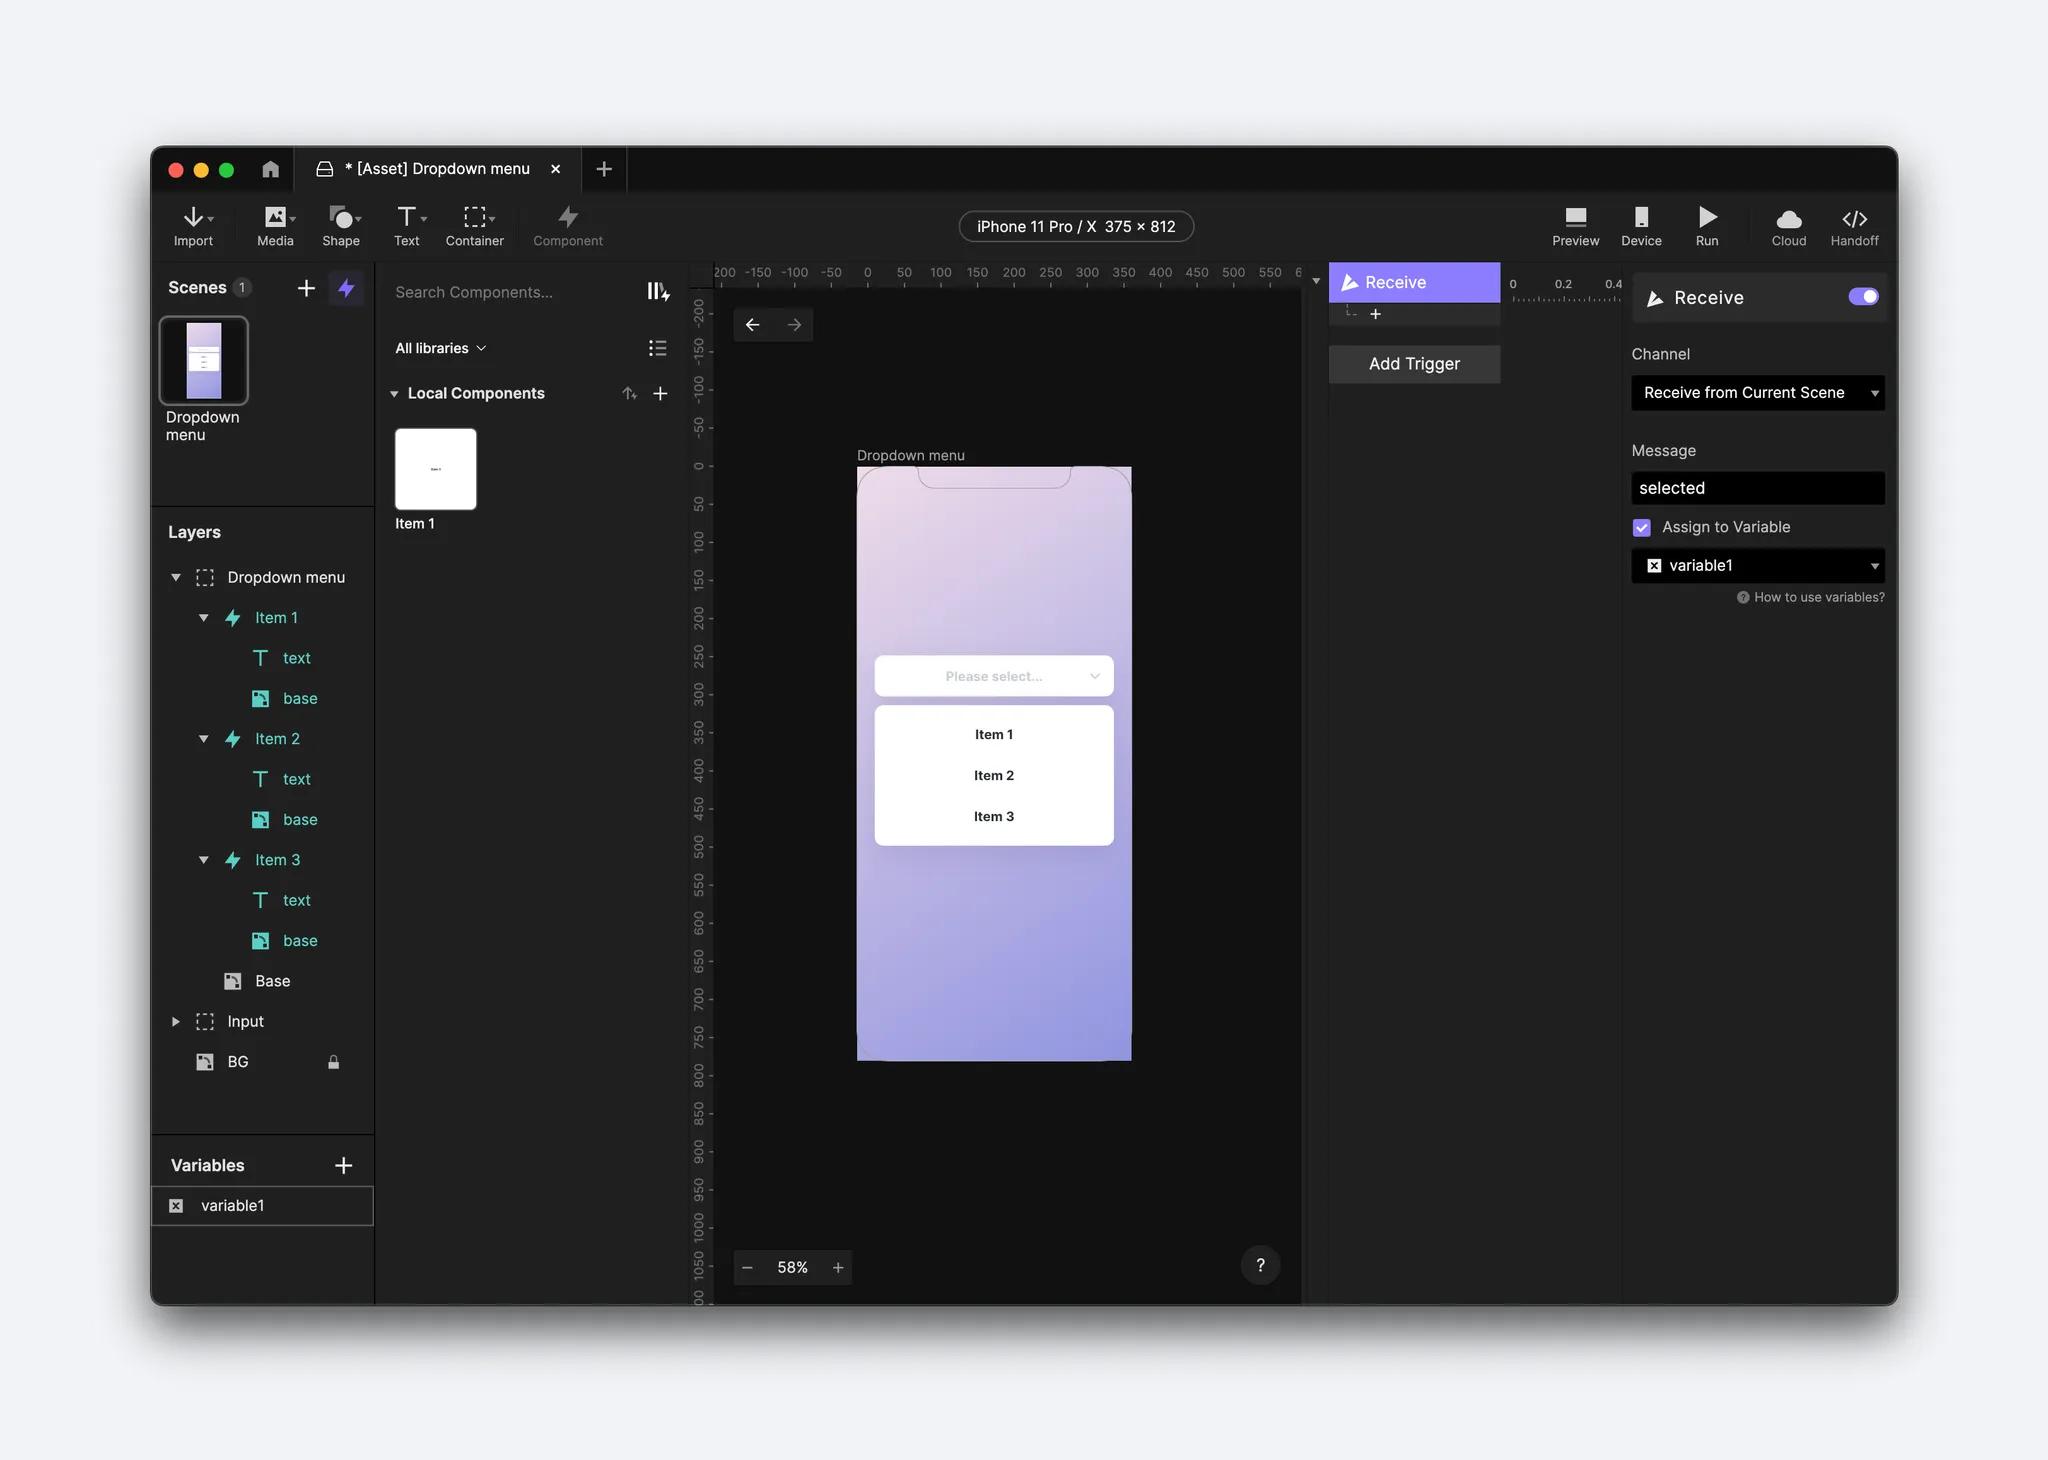Run the prototype

click(1707, 226)
